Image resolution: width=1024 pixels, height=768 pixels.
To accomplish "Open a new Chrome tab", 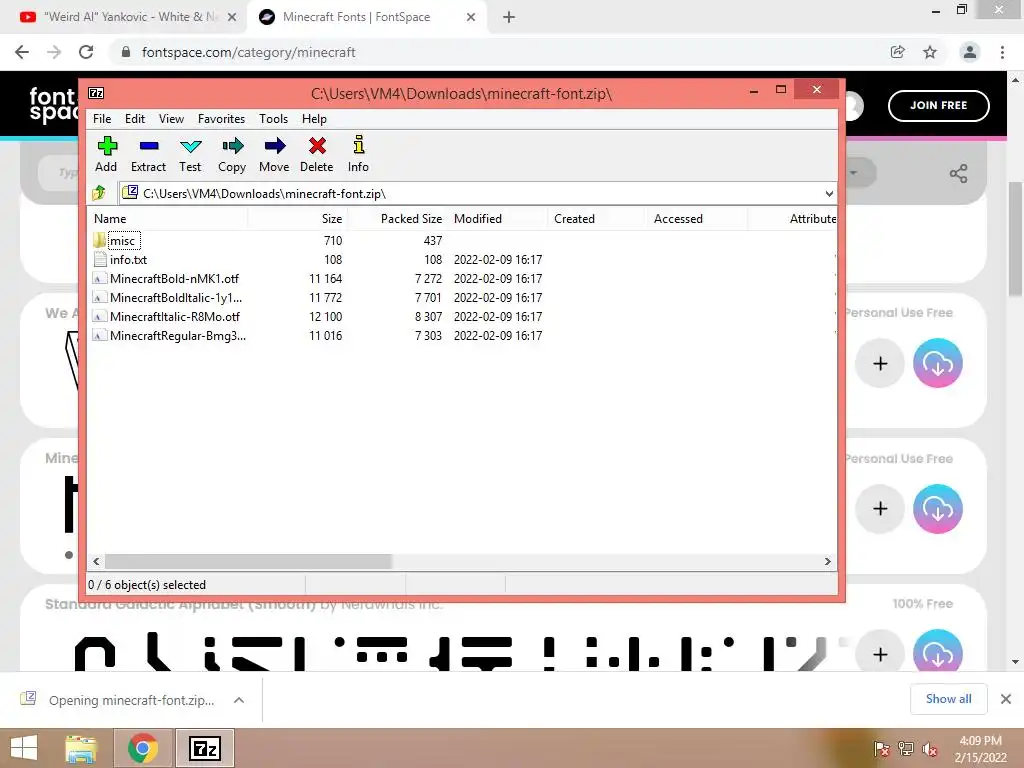I will (509, 17).
